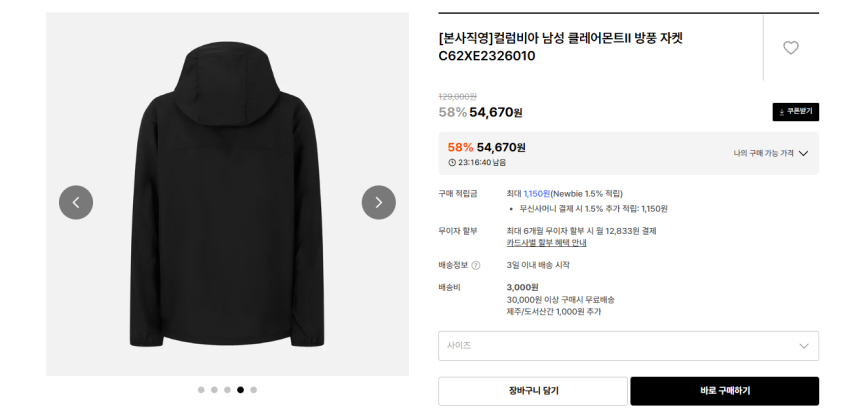Viewport: 850px width, 420px height.
Task: Open the 사이즈 size dropdown
Action: click(628, 346)
